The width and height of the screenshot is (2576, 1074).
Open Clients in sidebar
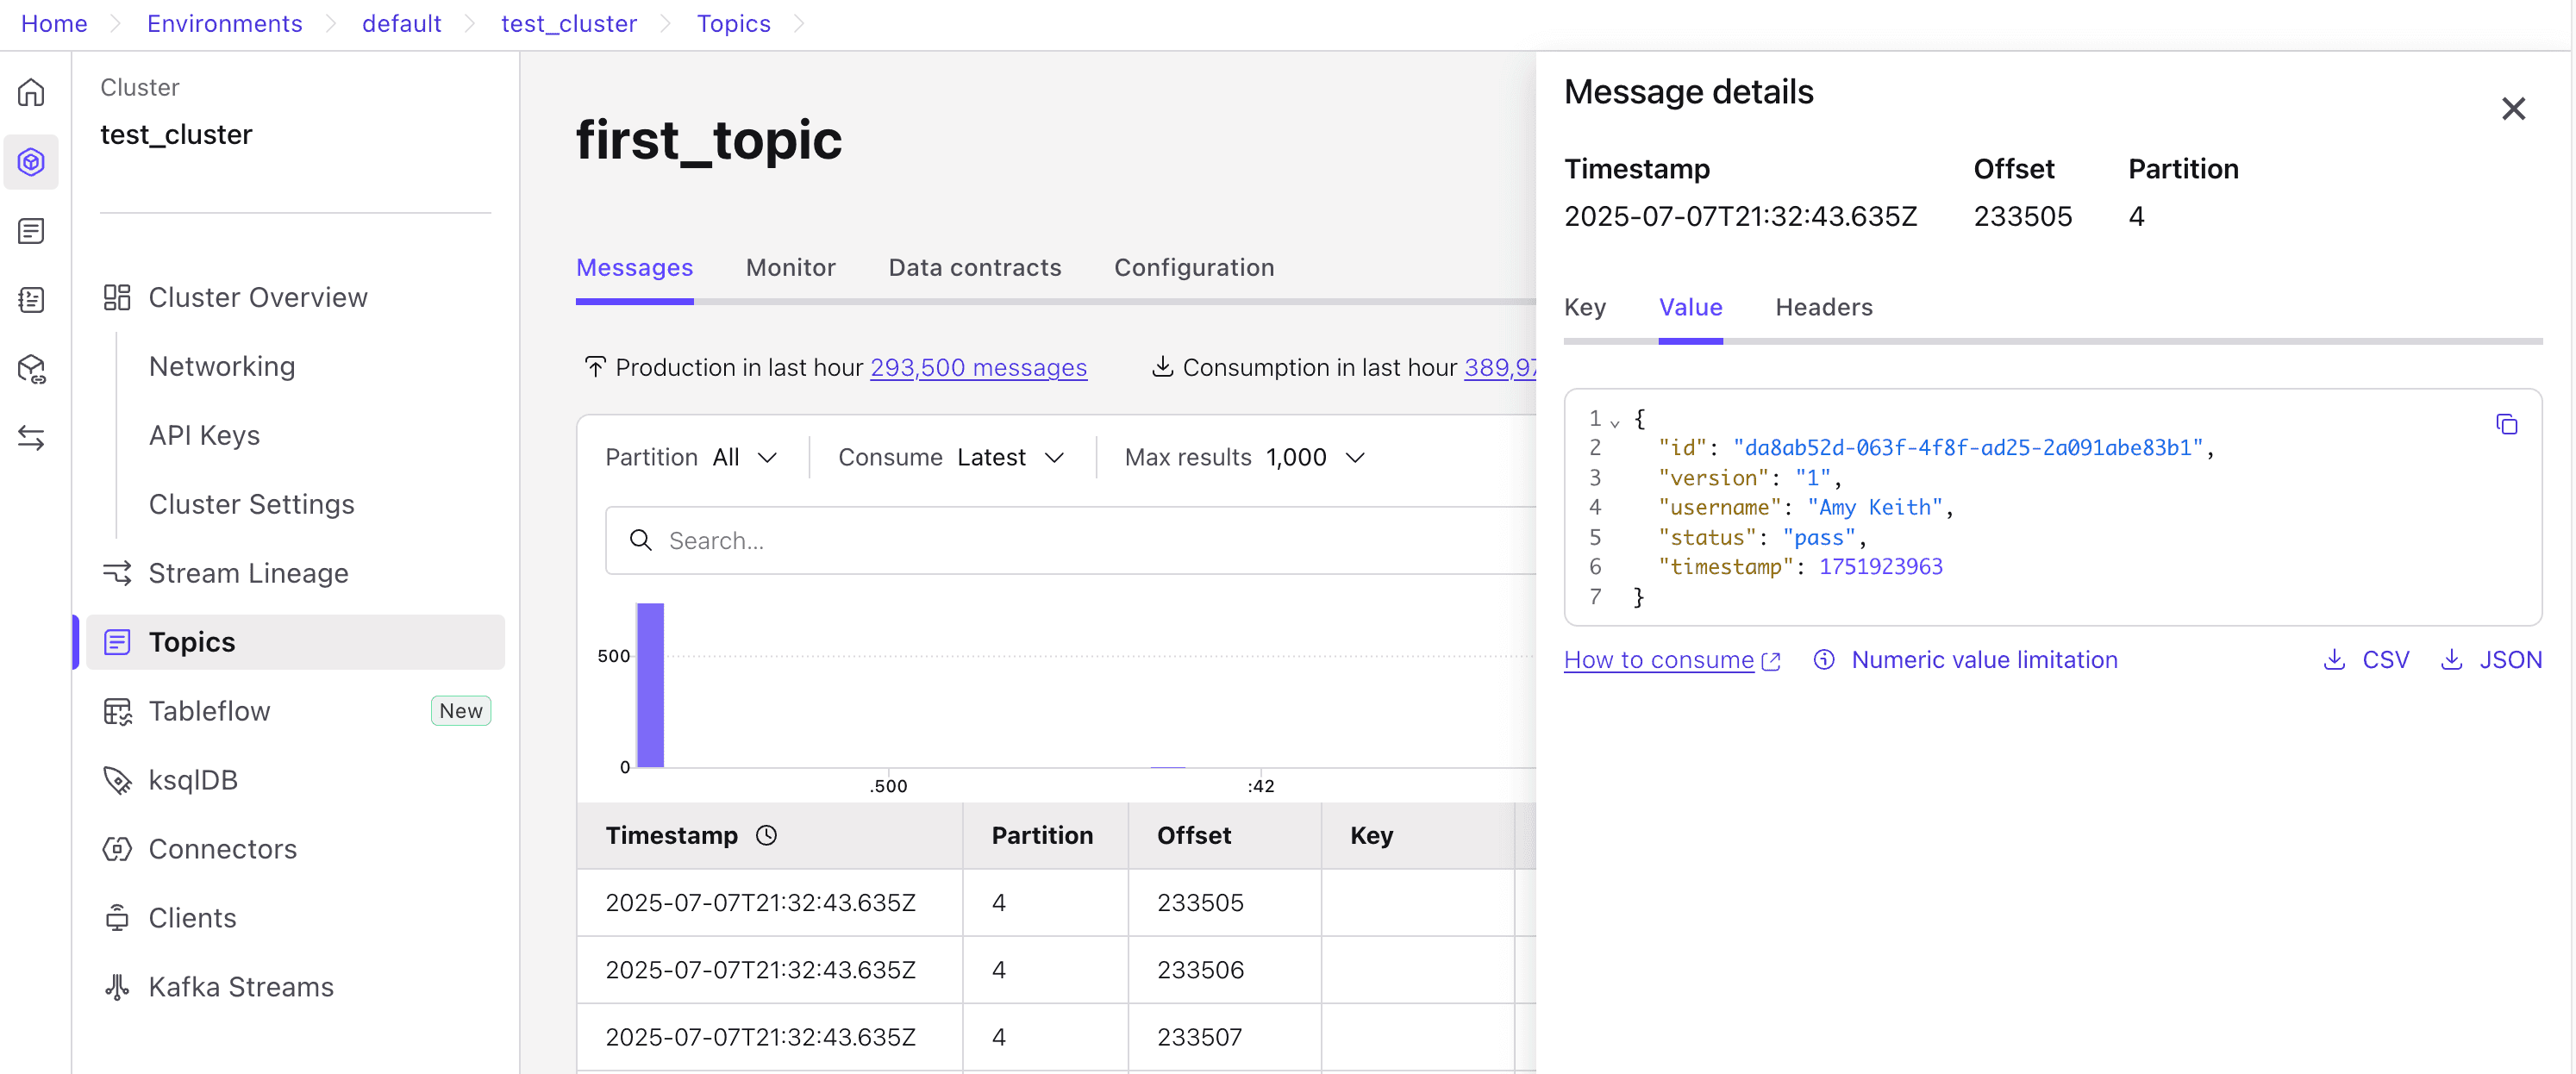[192, 918]
